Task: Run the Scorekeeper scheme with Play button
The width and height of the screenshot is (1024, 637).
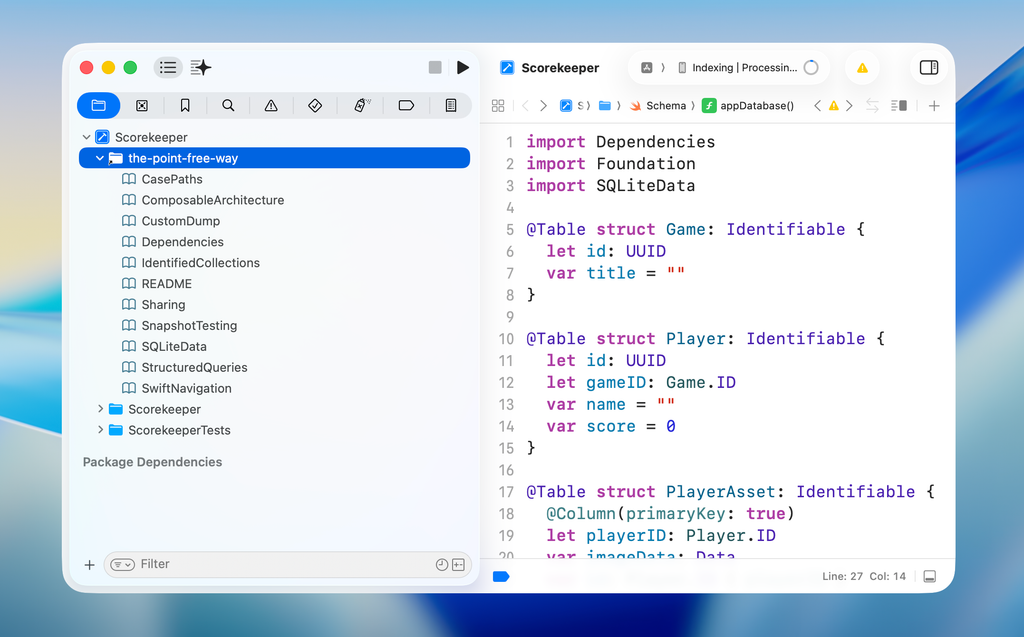Action: coord(462,67)
